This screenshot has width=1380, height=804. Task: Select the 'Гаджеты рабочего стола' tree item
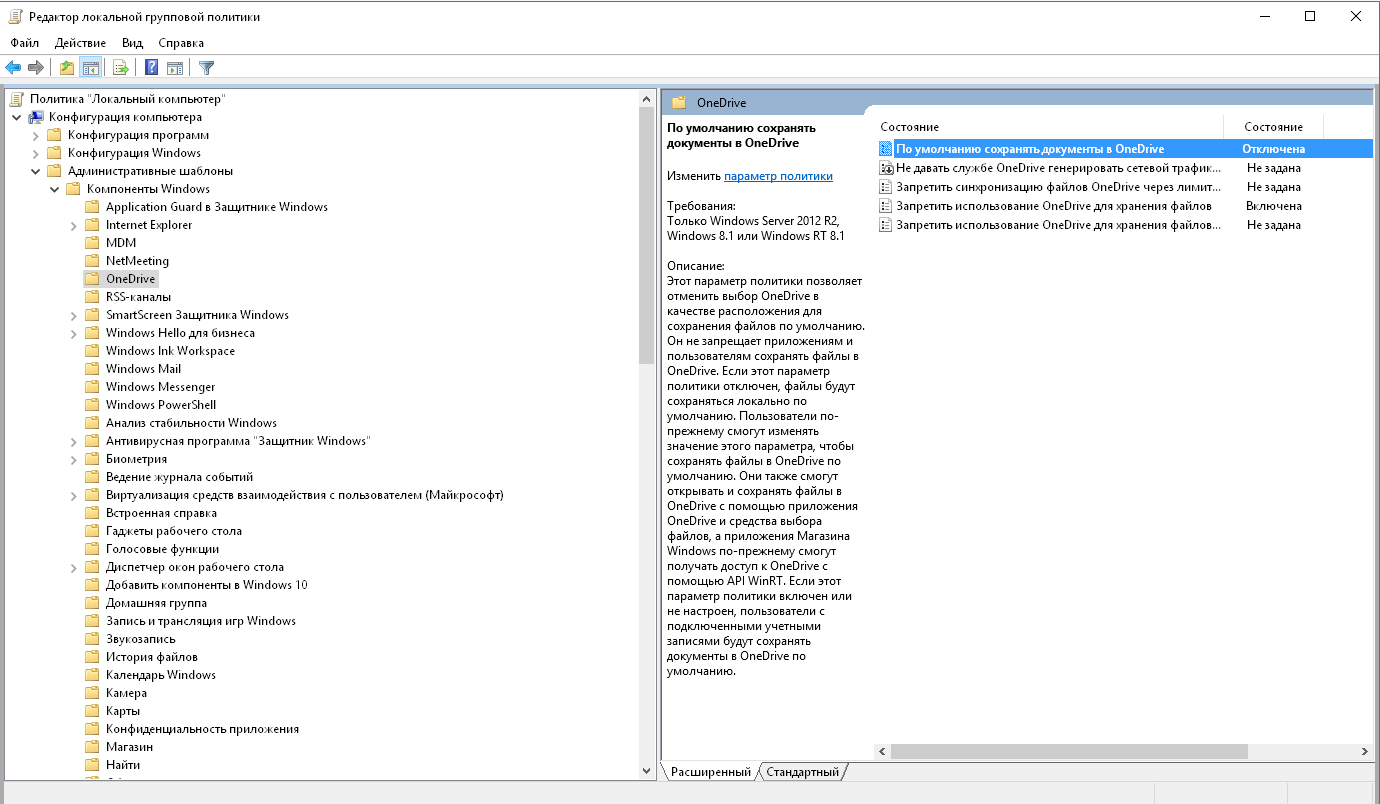point(174,531)
